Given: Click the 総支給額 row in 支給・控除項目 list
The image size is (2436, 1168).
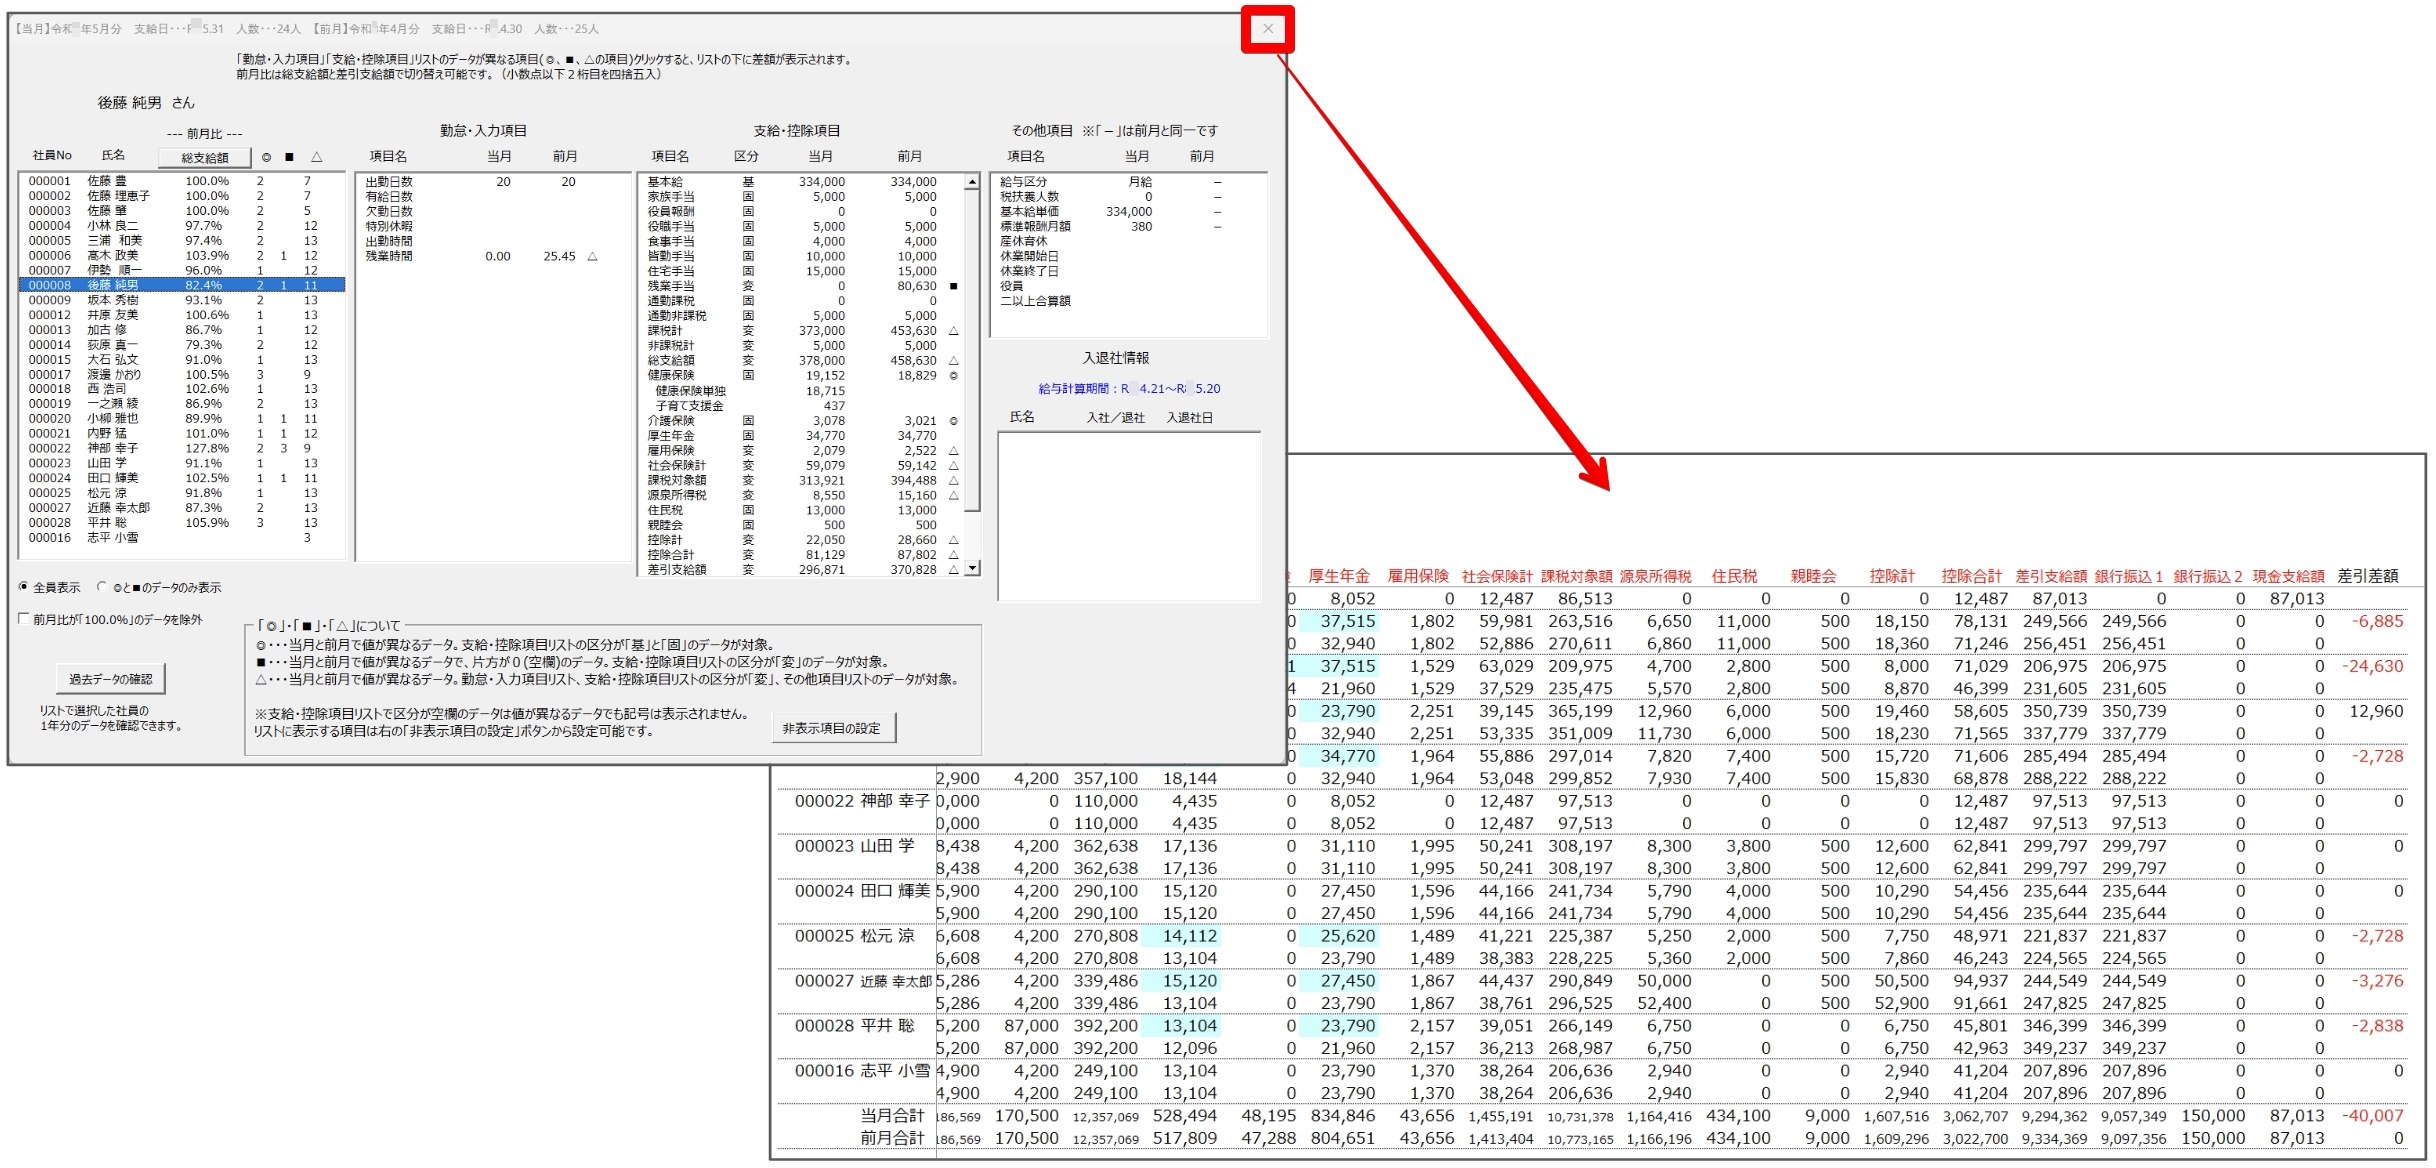Looking at the screenshot, I should (801, 361).
